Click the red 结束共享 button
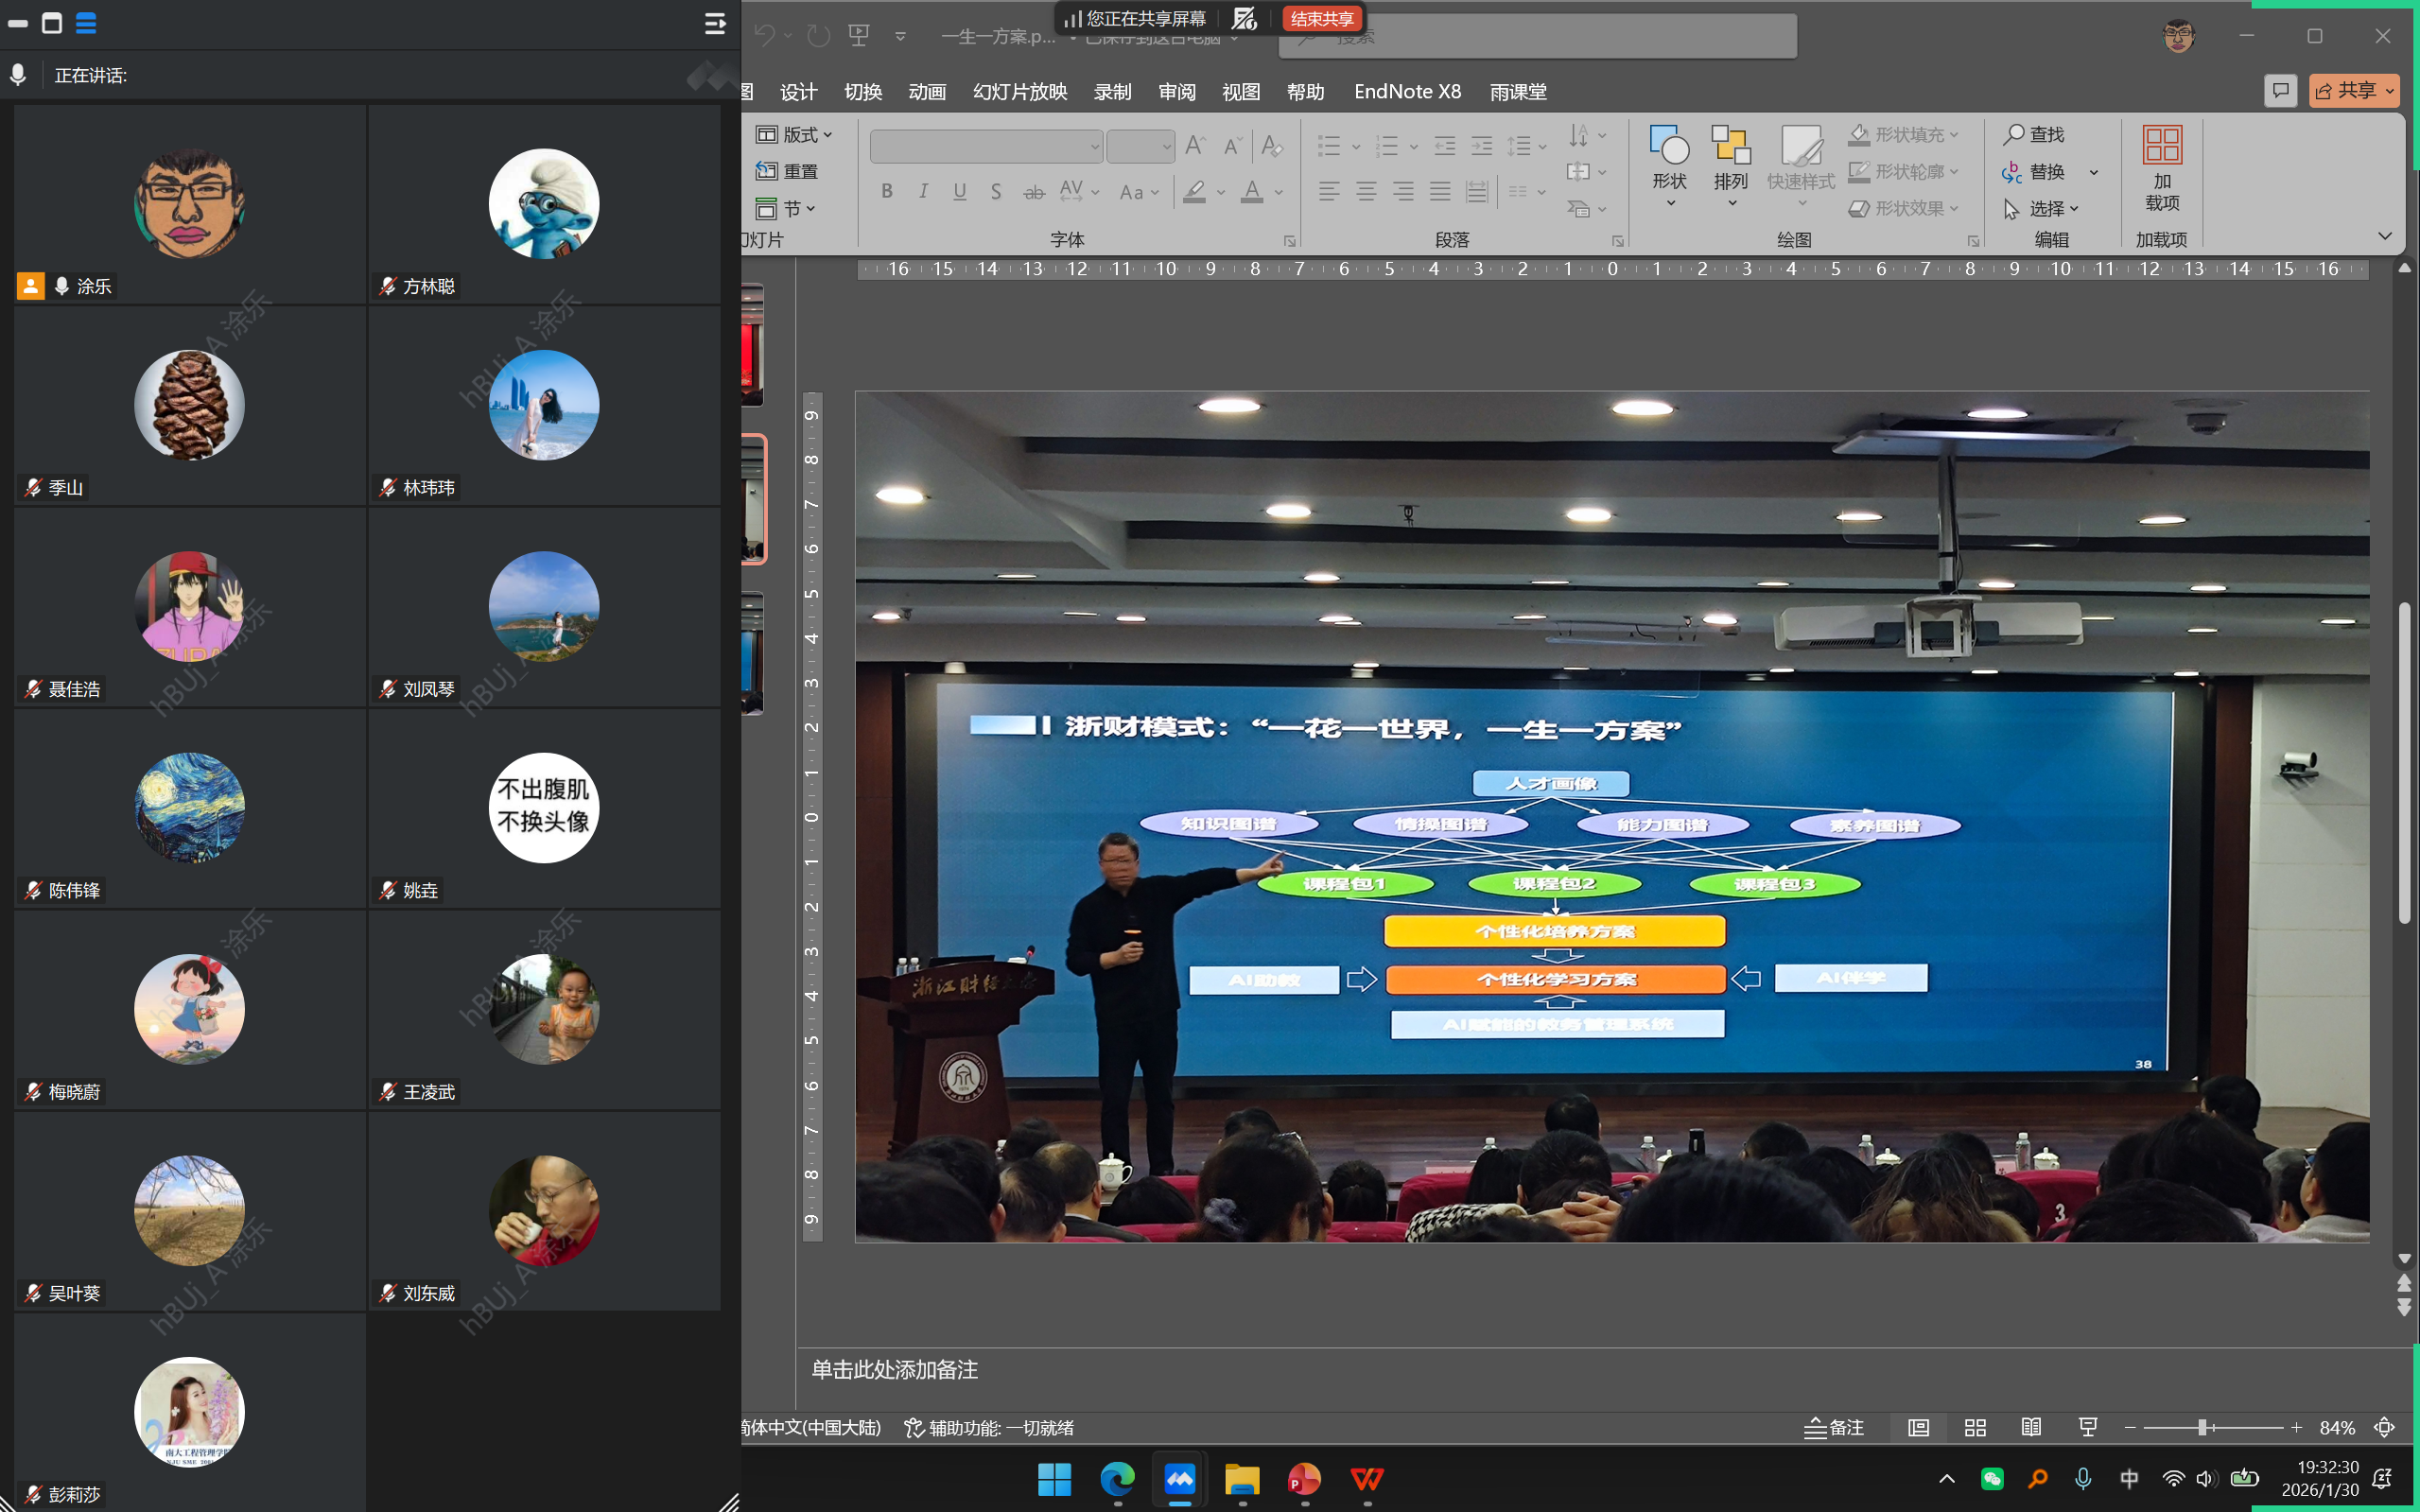Viewport: 2420px width, 1512px height. [1321, 19]
